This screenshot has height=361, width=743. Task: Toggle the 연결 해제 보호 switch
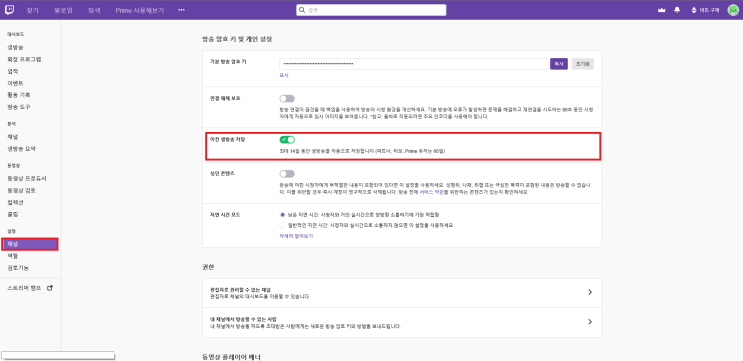[x=287, y=99]
